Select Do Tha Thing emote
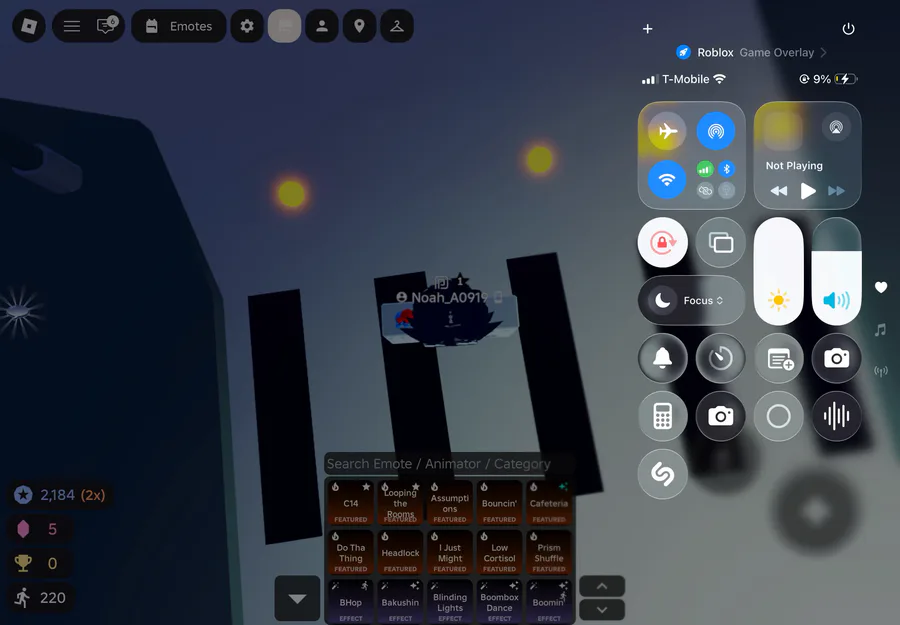 [351, 553]
